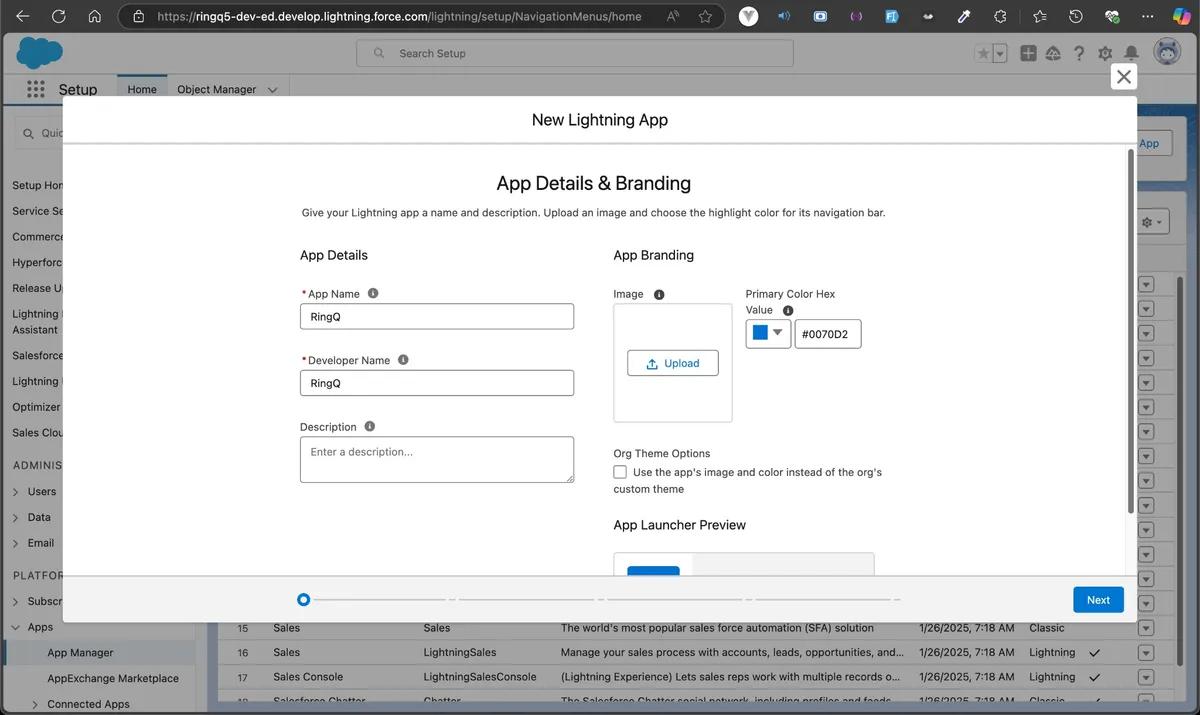The height and width of the screenshot is (715, 1200).
Task: Open the Object Manager tab dropdown chevron
Action: tap(272, 90)
